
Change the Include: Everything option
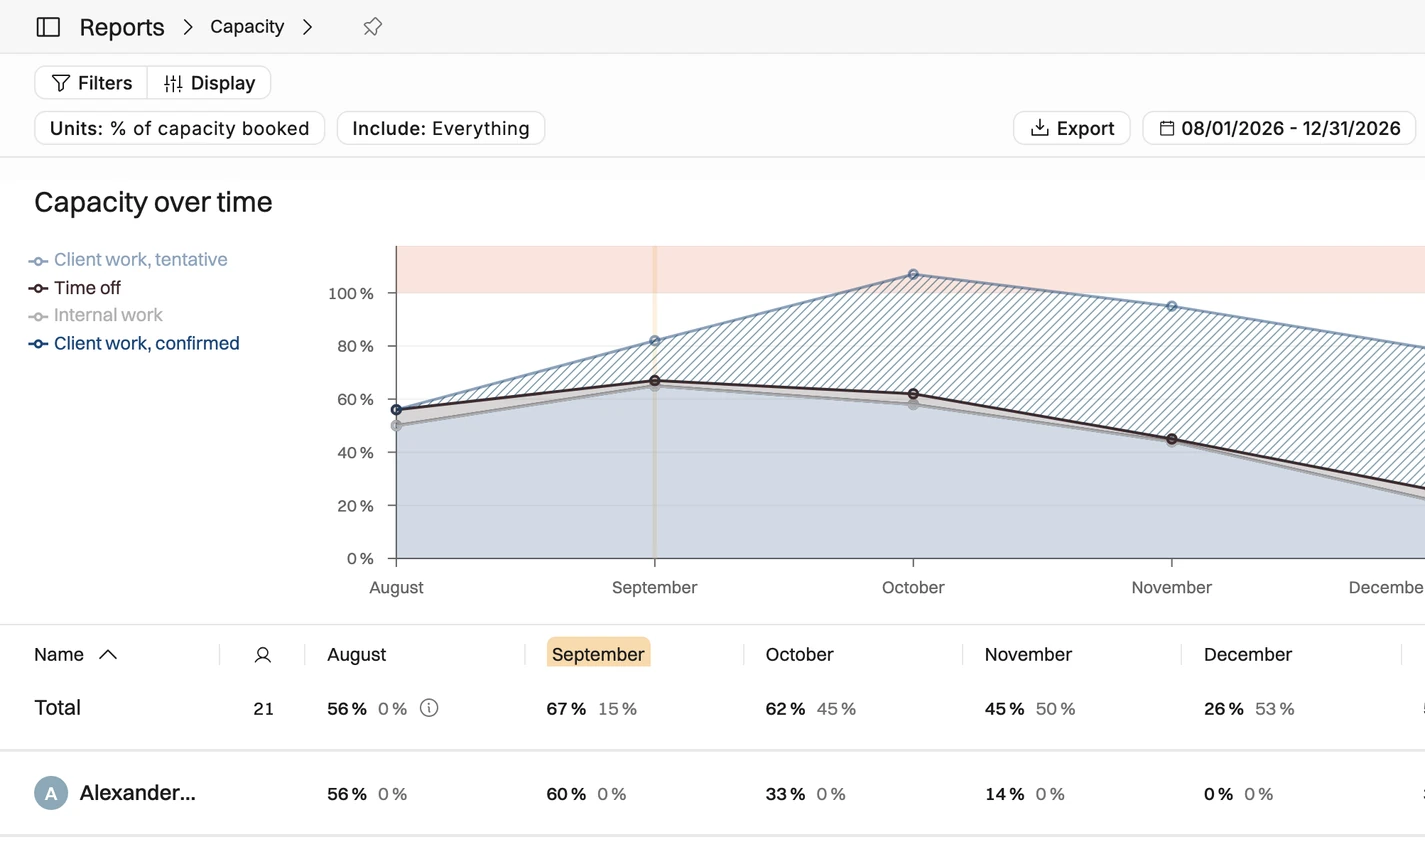pos(441,128)
